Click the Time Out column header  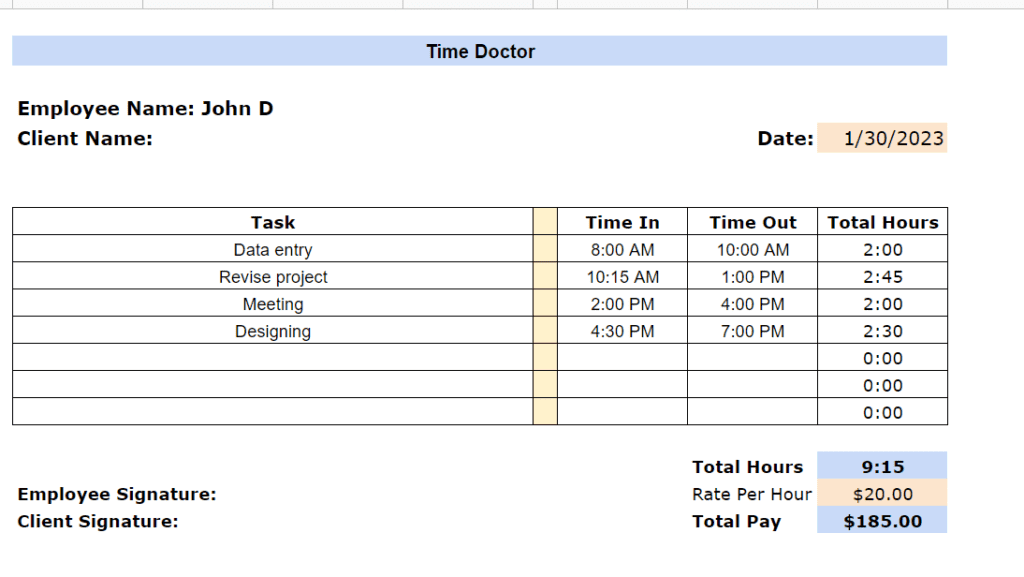click(752, 222)
